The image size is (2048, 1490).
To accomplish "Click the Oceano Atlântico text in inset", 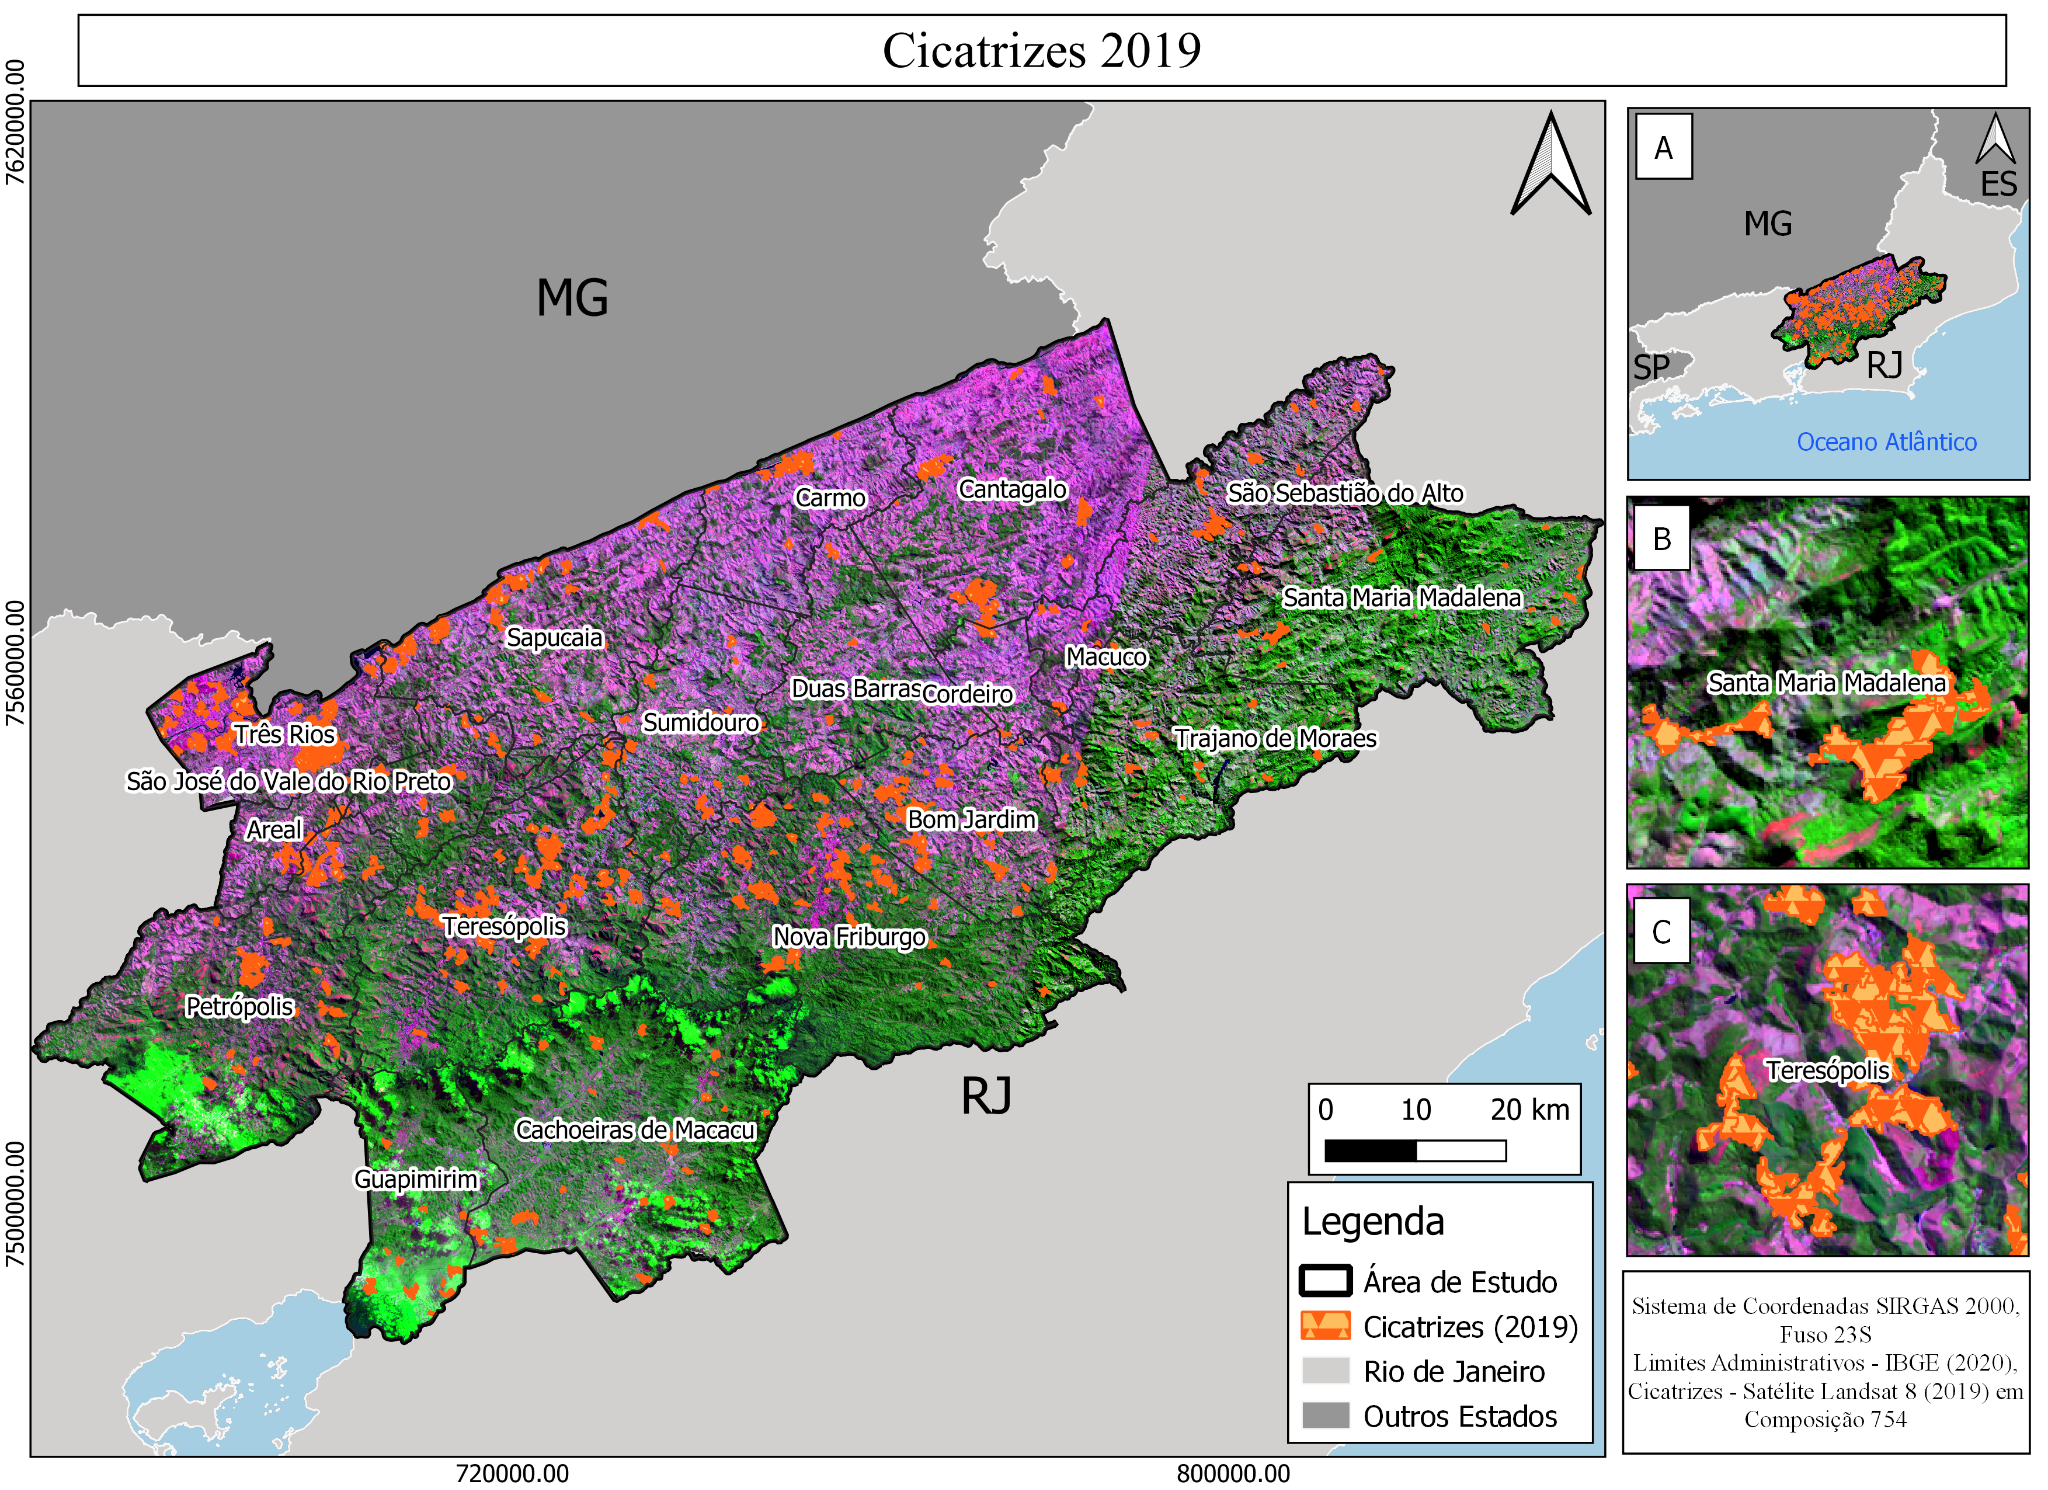I will pos(1886,442).
